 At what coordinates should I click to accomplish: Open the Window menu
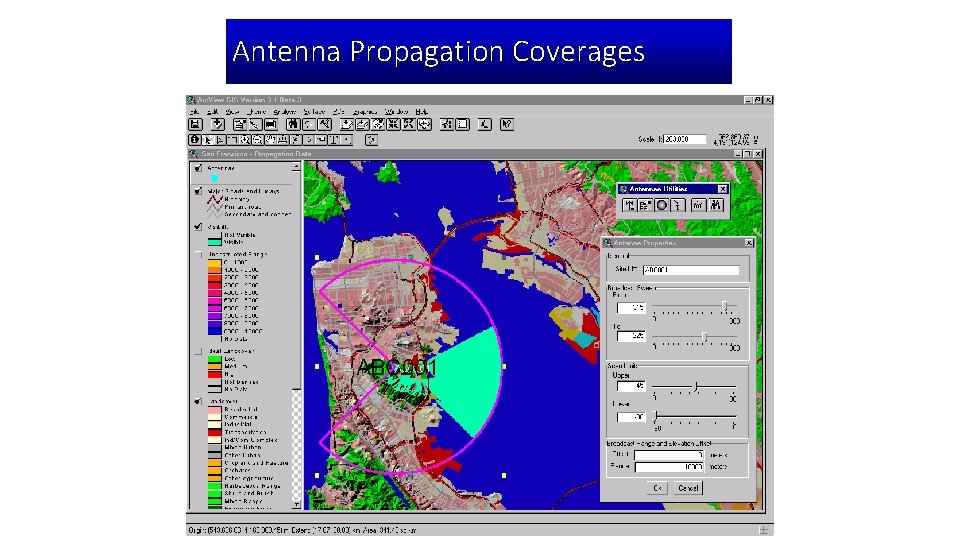397,112
